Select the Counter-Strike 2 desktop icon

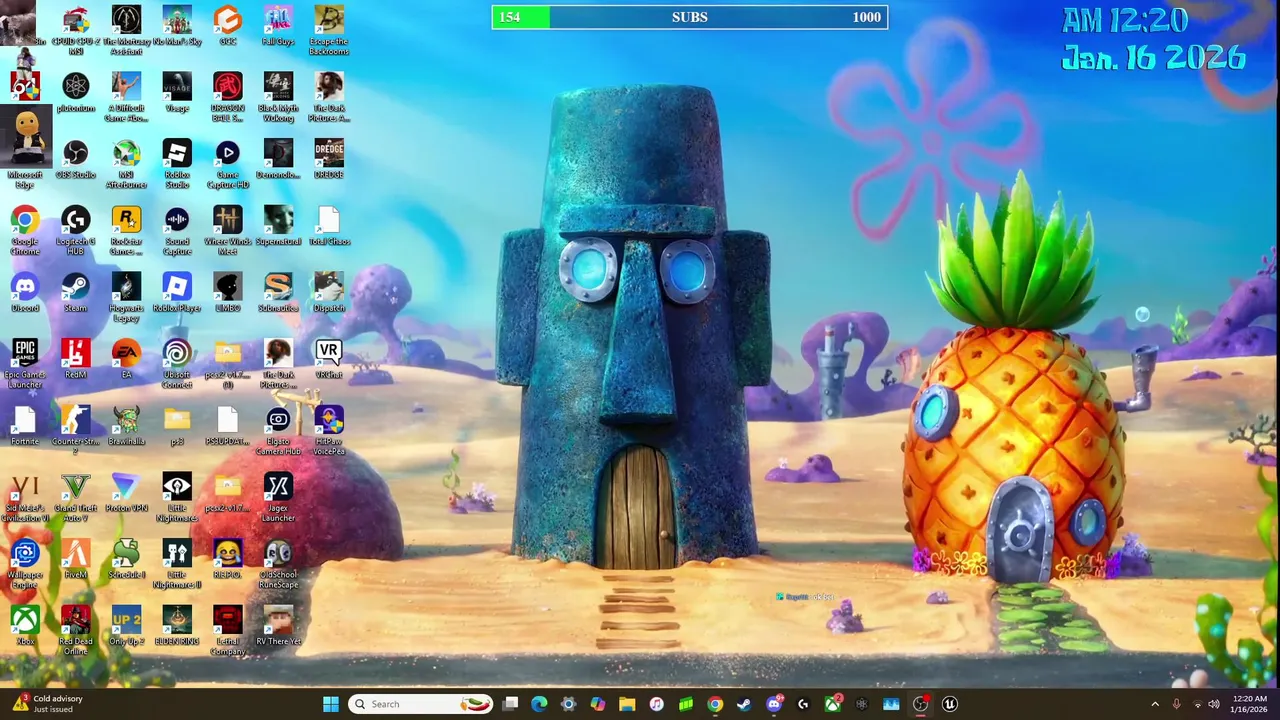pyautogui.click(x=76, y=431)
